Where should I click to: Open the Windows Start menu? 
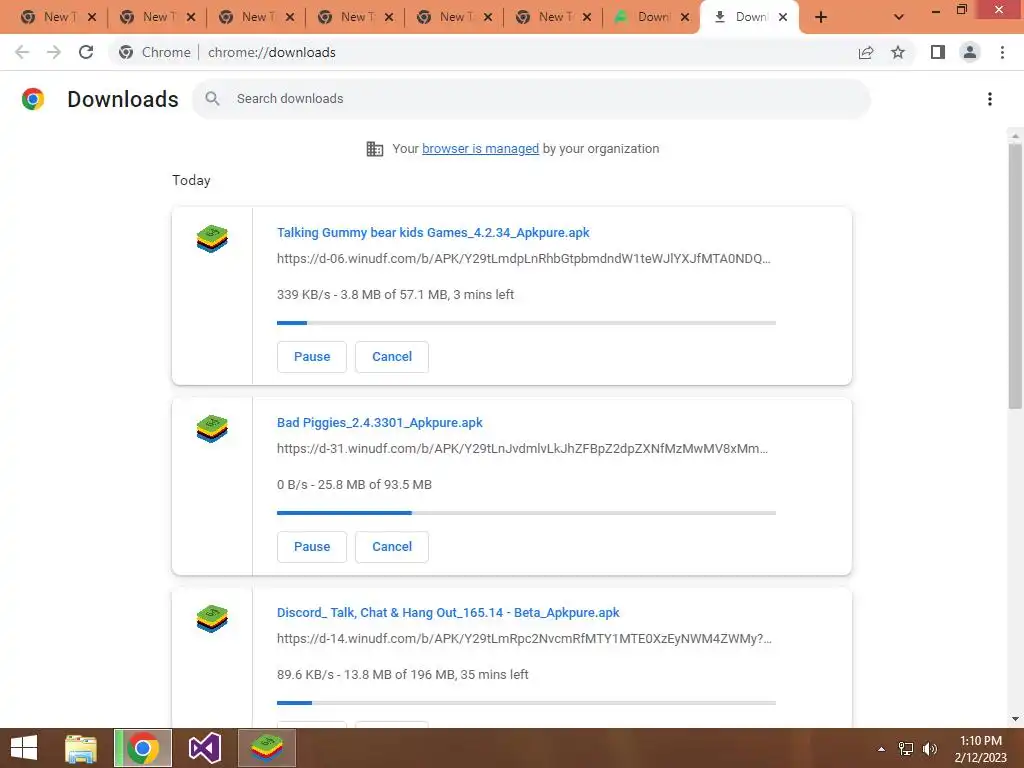click(x=24, y=748)
